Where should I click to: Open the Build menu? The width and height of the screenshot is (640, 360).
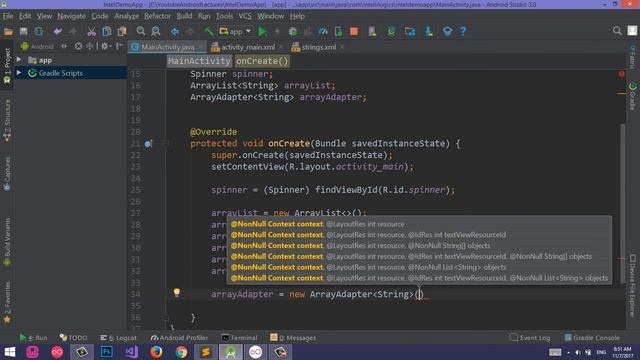click(x=184, y=16)
